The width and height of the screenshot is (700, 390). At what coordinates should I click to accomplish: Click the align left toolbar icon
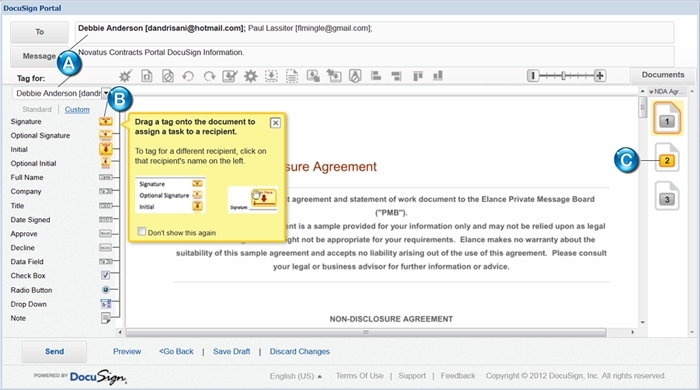tap(376, 76)
